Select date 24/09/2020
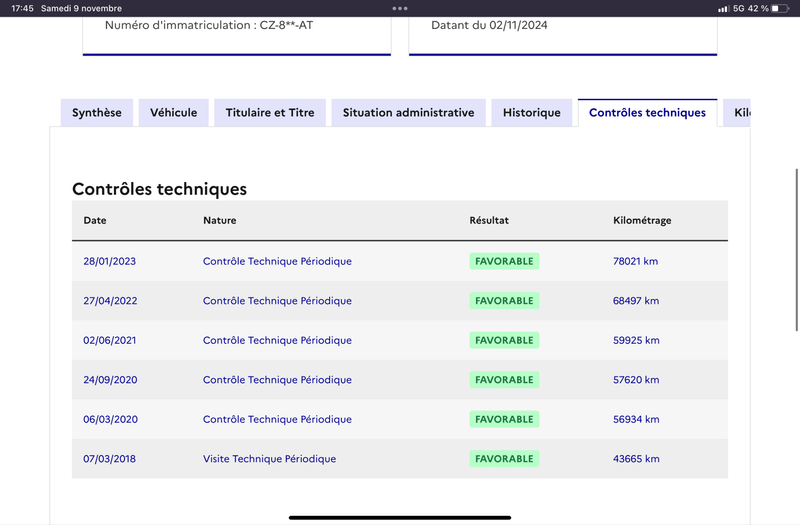The width and height of the screenshot is (800, 525). (x=110, y=380)
